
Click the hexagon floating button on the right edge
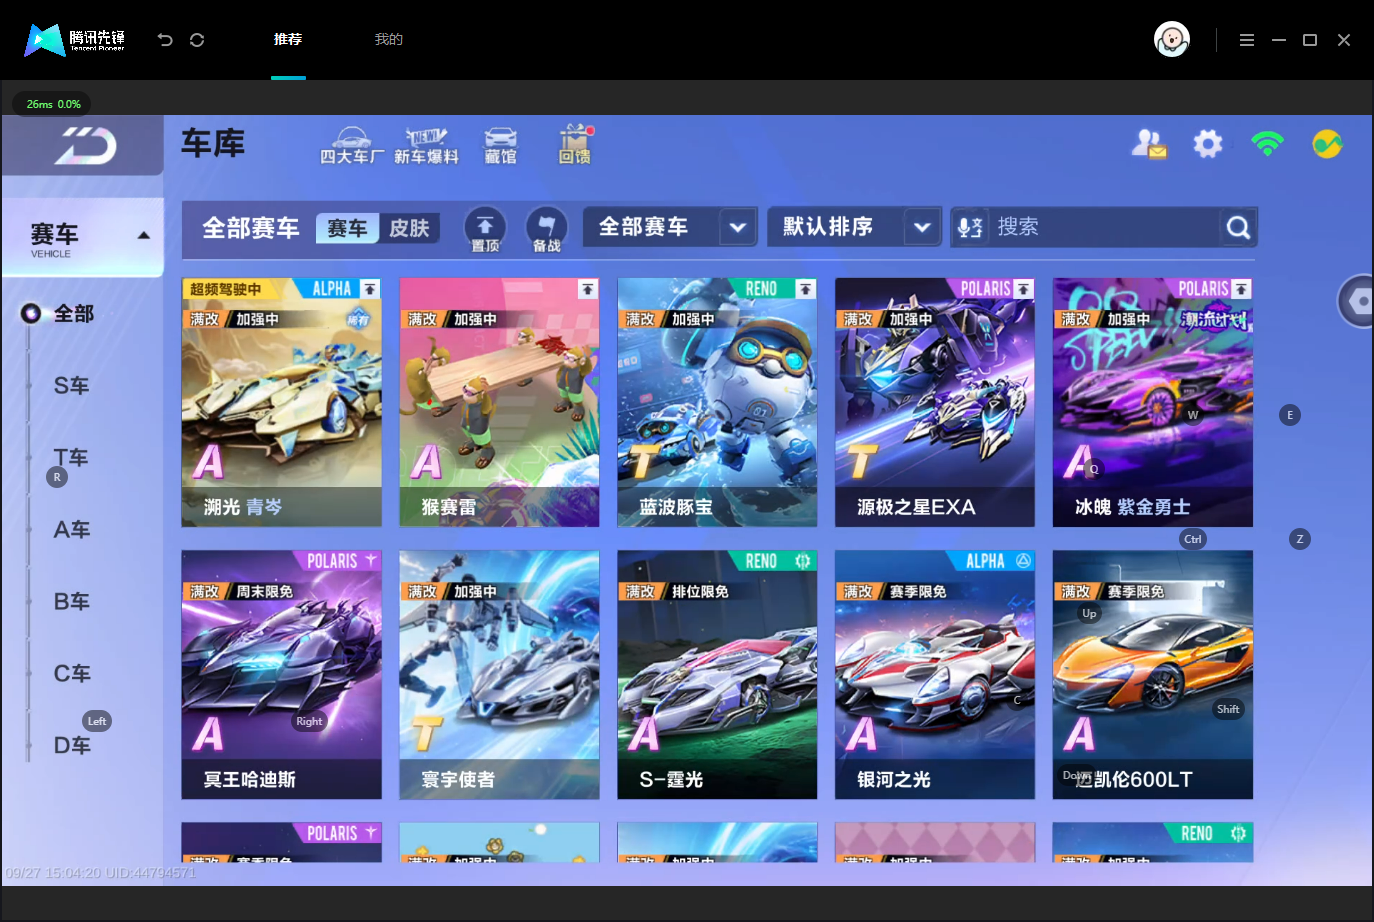pyautogui.click(x=1356, y=300)
